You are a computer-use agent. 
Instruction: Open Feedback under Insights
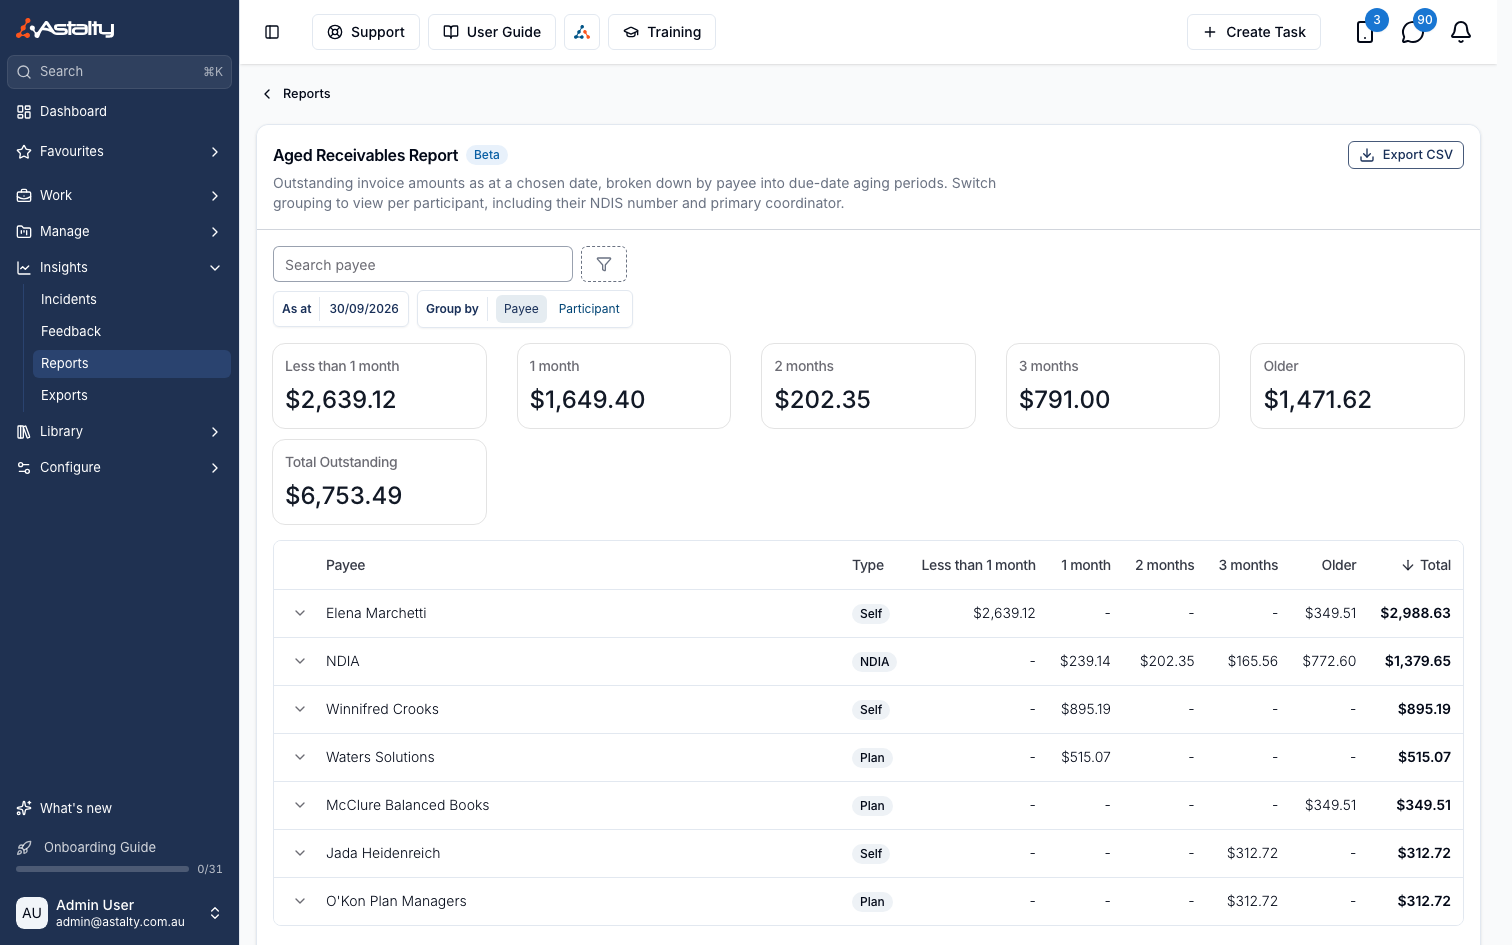pos(132,331)
